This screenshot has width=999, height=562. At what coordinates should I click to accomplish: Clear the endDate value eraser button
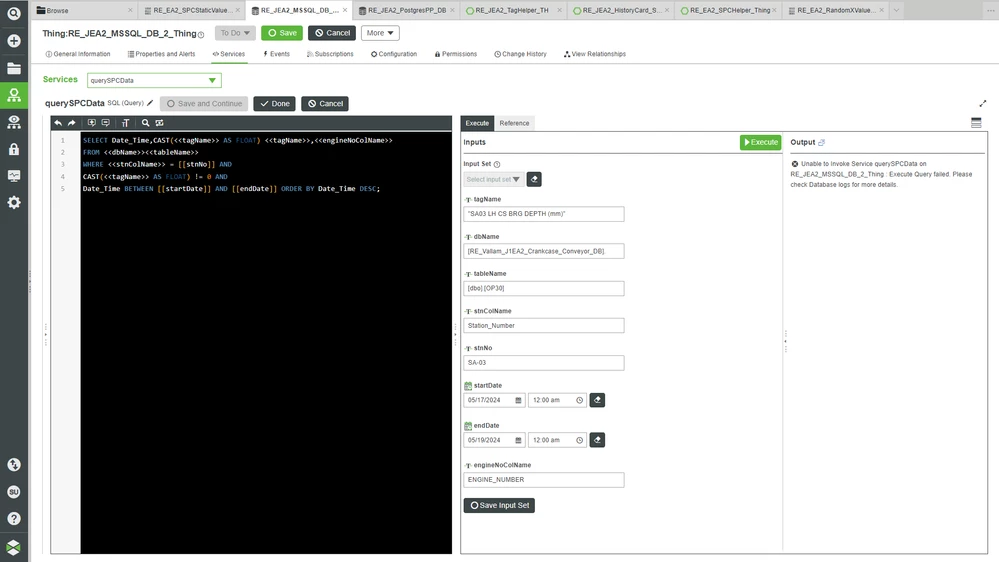coord(597,440)
